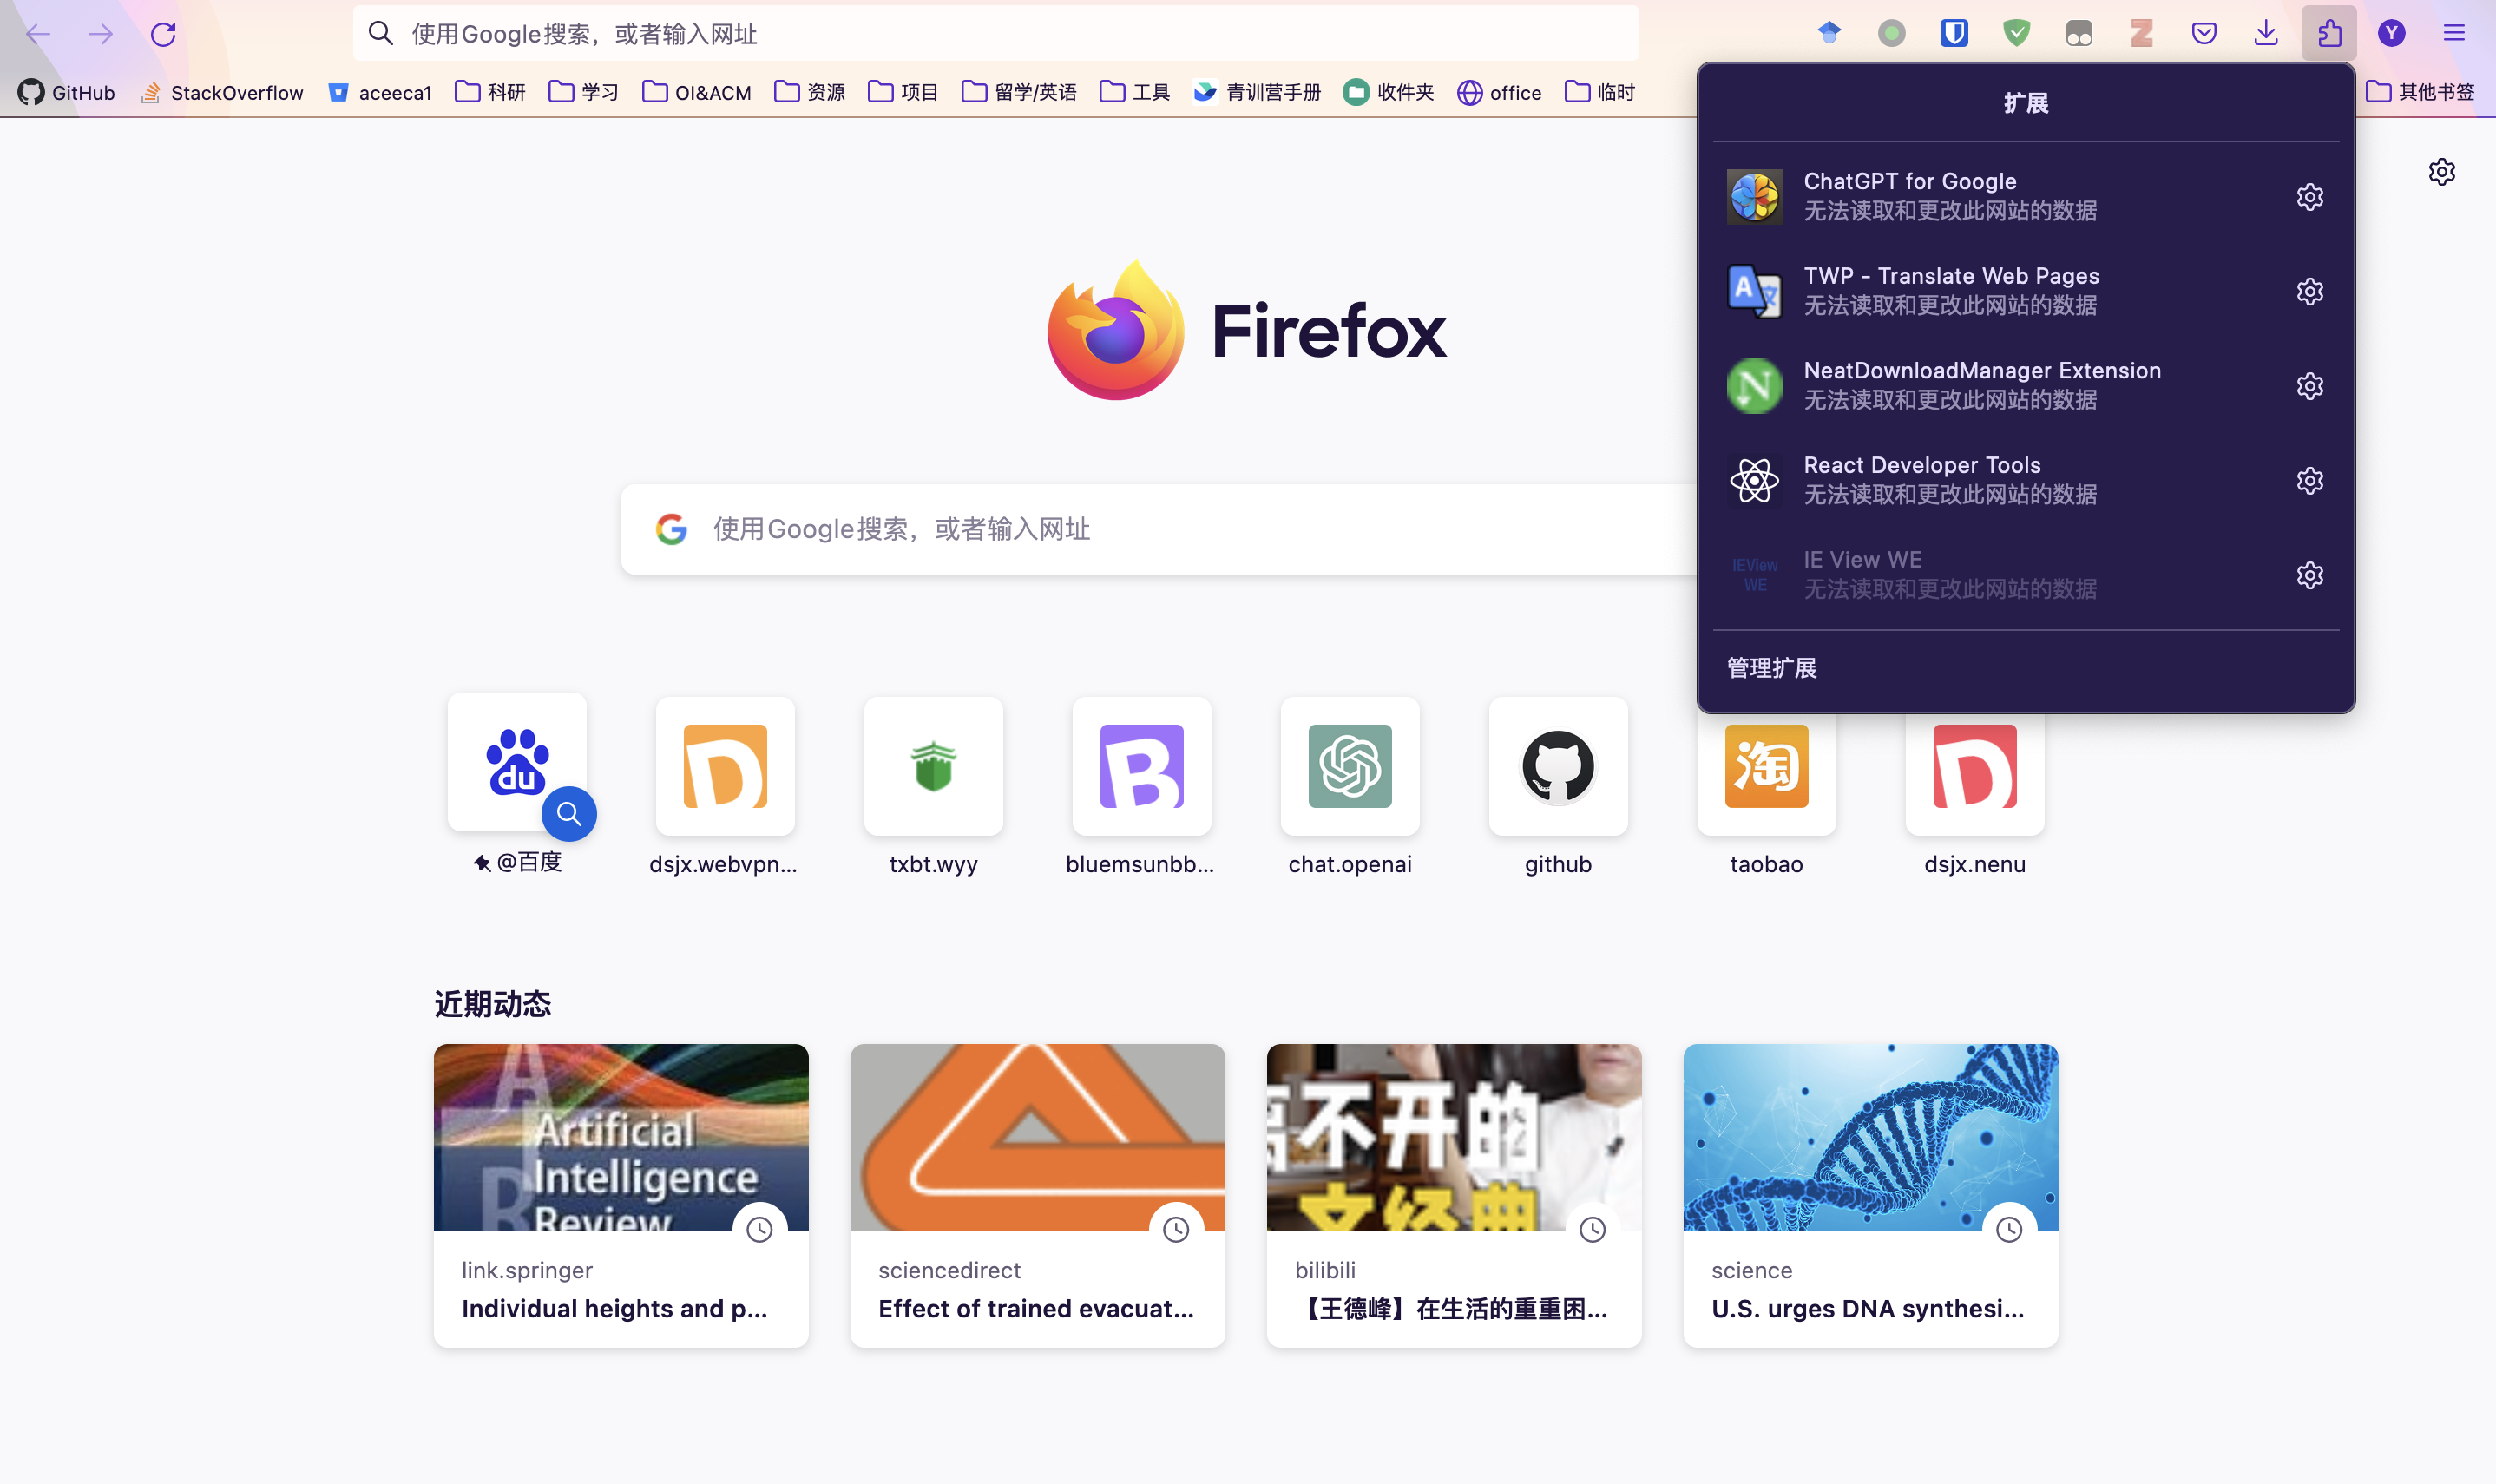Screen dimensions: 2496x1484
Task: Open settings gear for ChatGPT for Google
Action: click(x=2309, y=197)
